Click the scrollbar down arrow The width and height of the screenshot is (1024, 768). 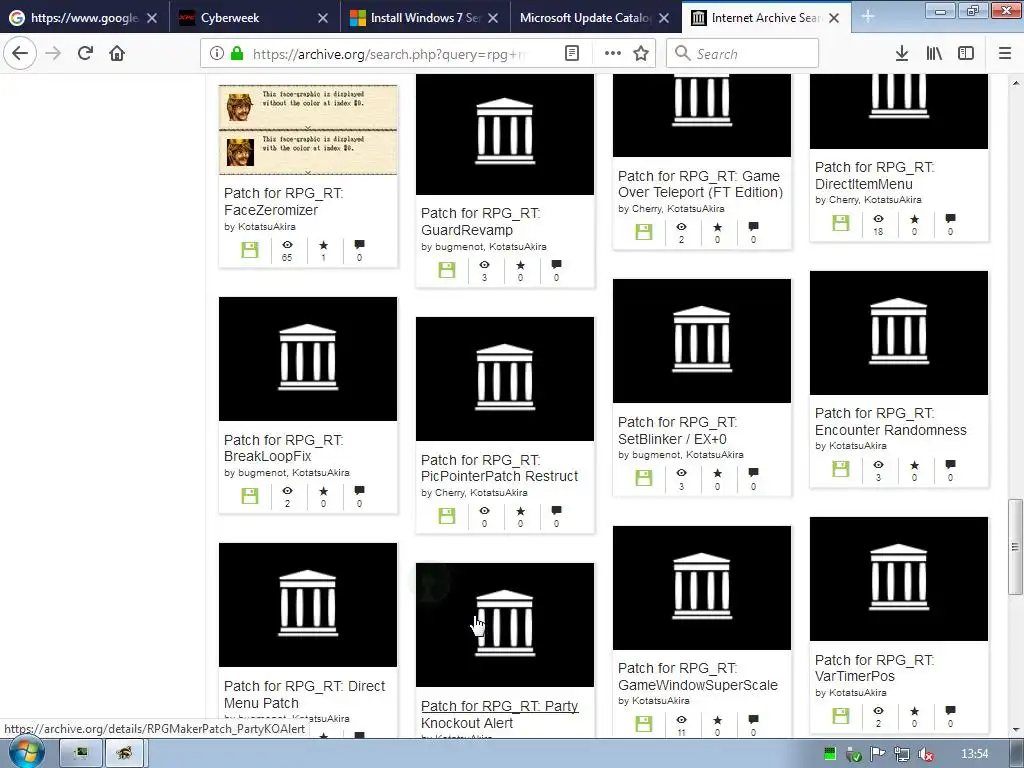pos(1015,729)
